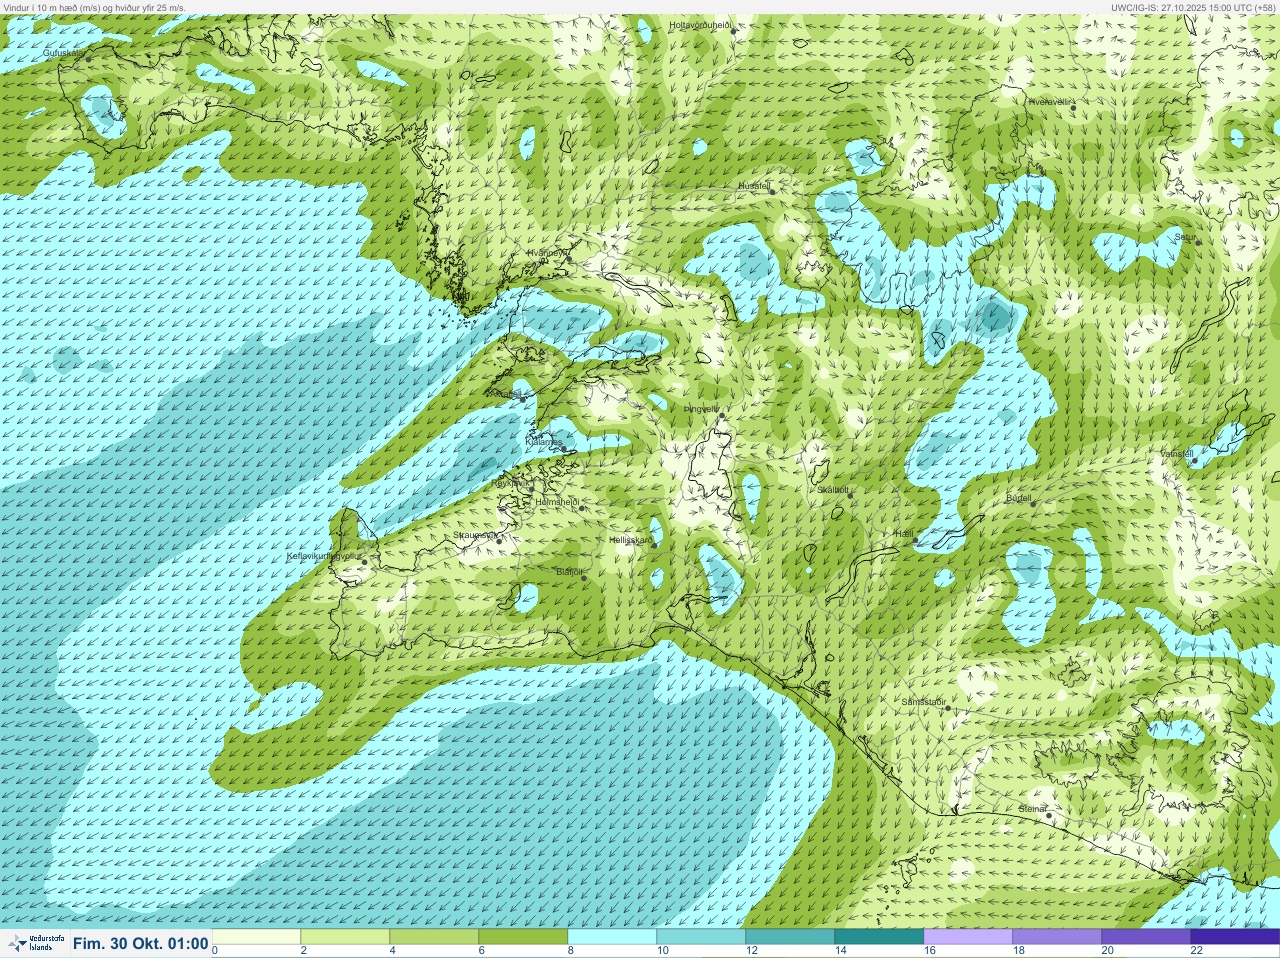Click the legend value 16 label
1280x958 pixels.
point(930,951)
